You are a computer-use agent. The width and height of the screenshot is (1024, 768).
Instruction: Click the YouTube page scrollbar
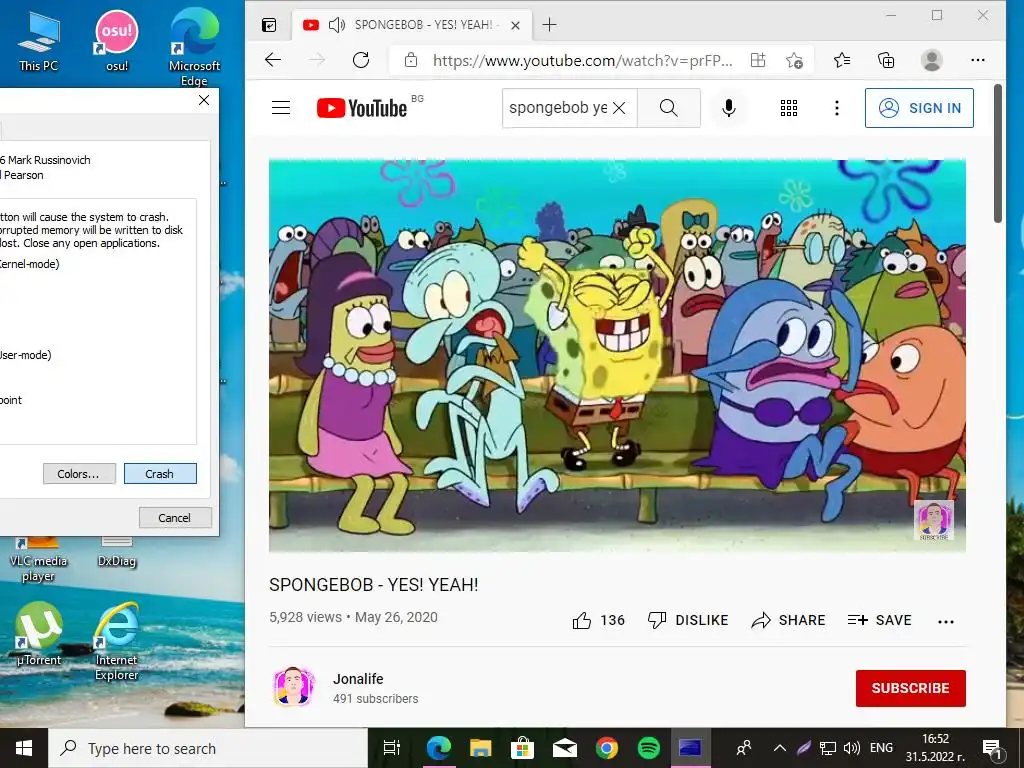(x=998, y=153)
